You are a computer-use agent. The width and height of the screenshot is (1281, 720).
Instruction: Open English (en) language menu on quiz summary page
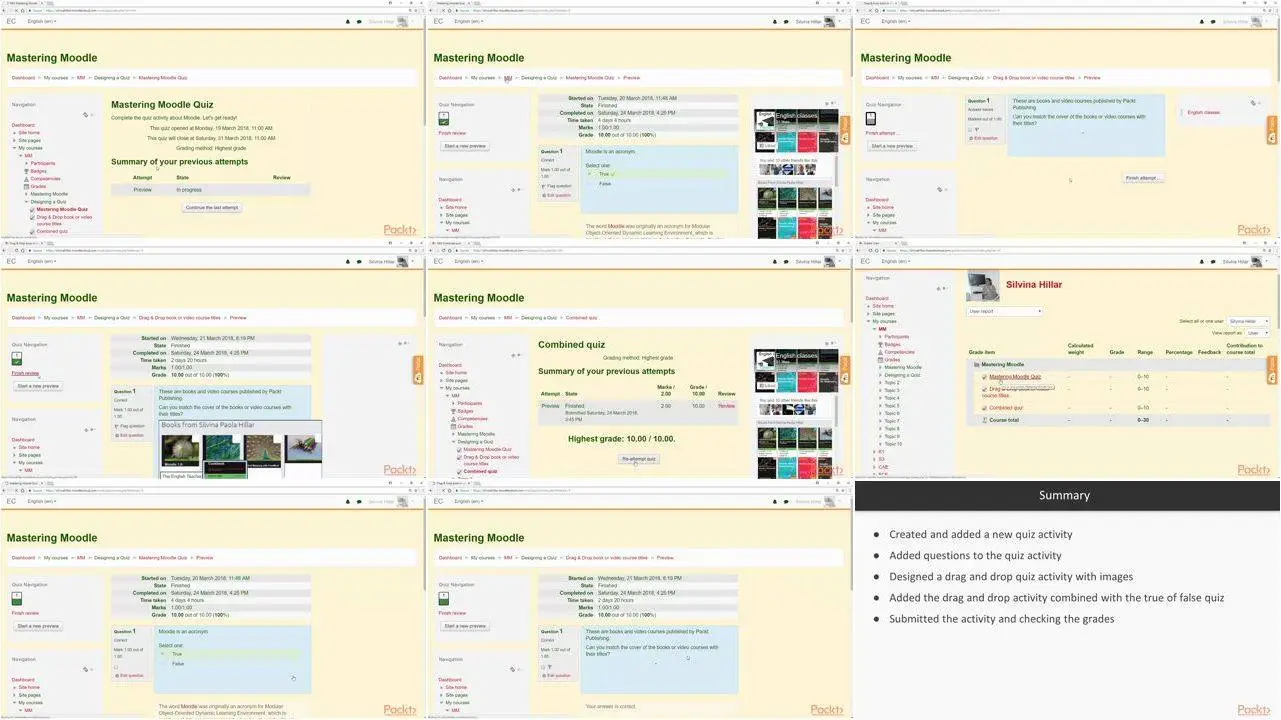pyautogui.click(x=42, y=21)
